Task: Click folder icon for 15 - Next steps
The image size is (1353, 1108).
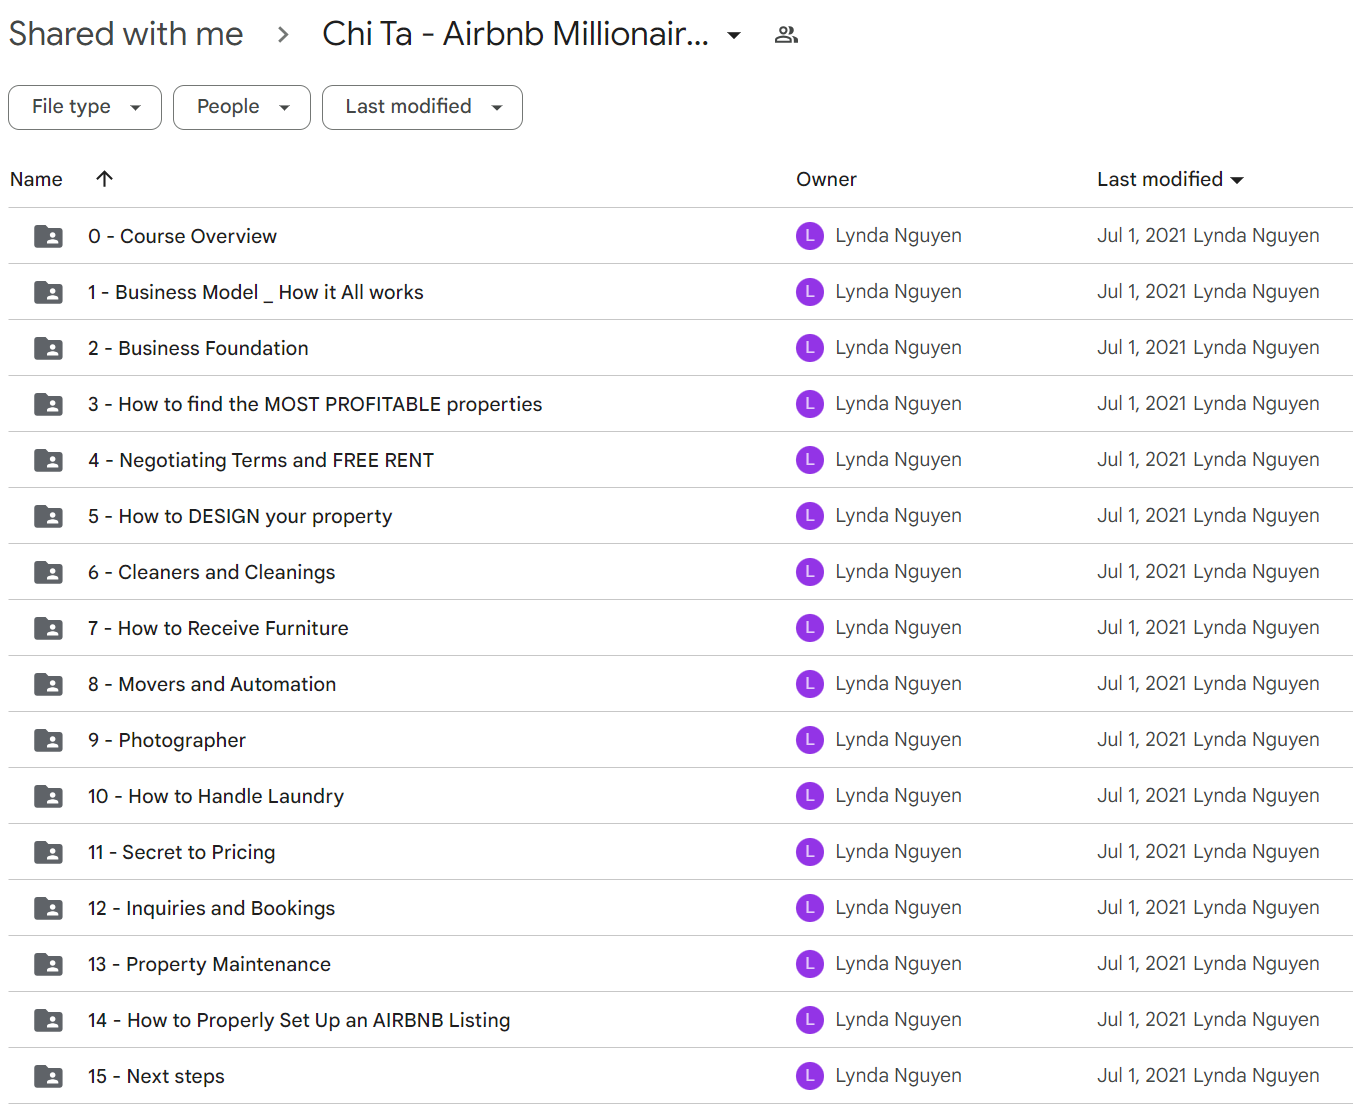Action: click(48, 1076)
